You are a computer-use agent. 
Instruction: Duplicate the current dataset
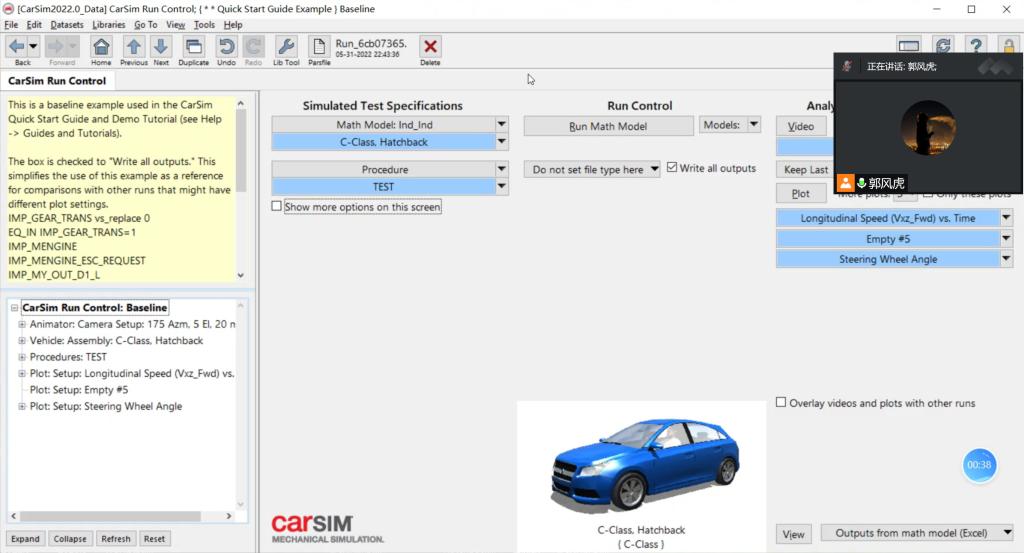[x=194, y=46]
